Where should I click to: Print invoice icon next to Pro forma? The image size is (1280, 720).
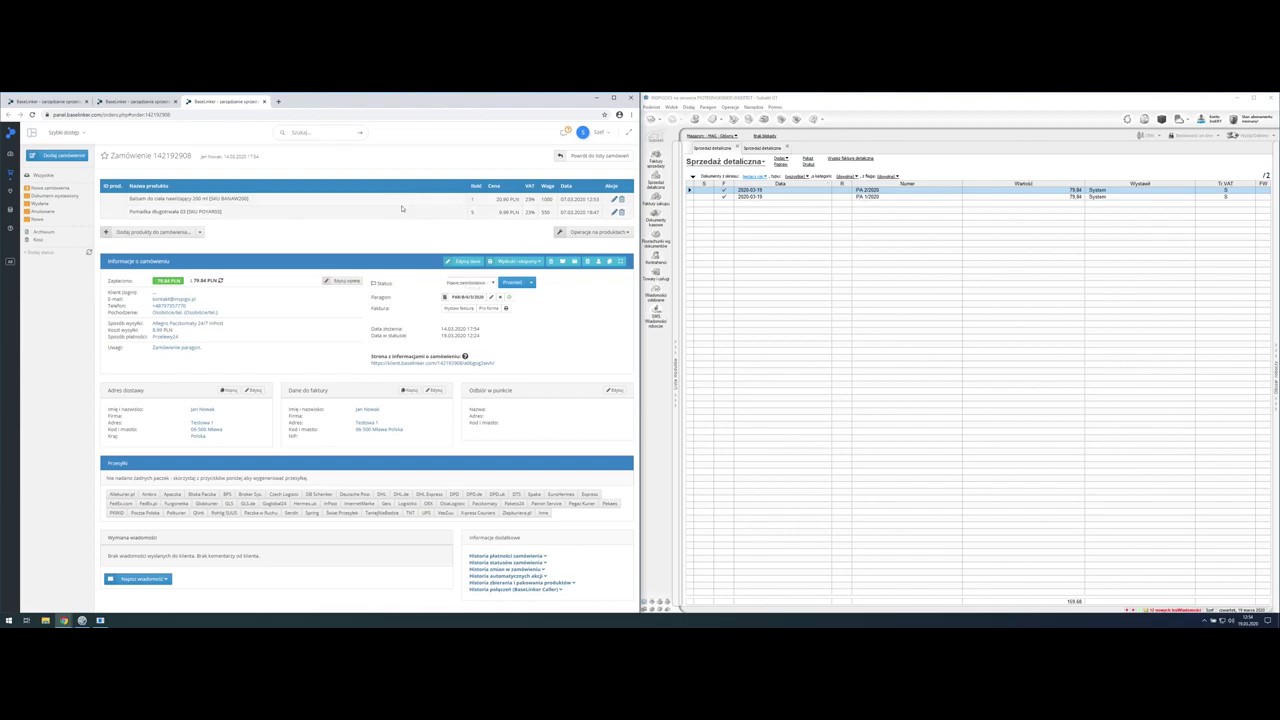(506, 308)
